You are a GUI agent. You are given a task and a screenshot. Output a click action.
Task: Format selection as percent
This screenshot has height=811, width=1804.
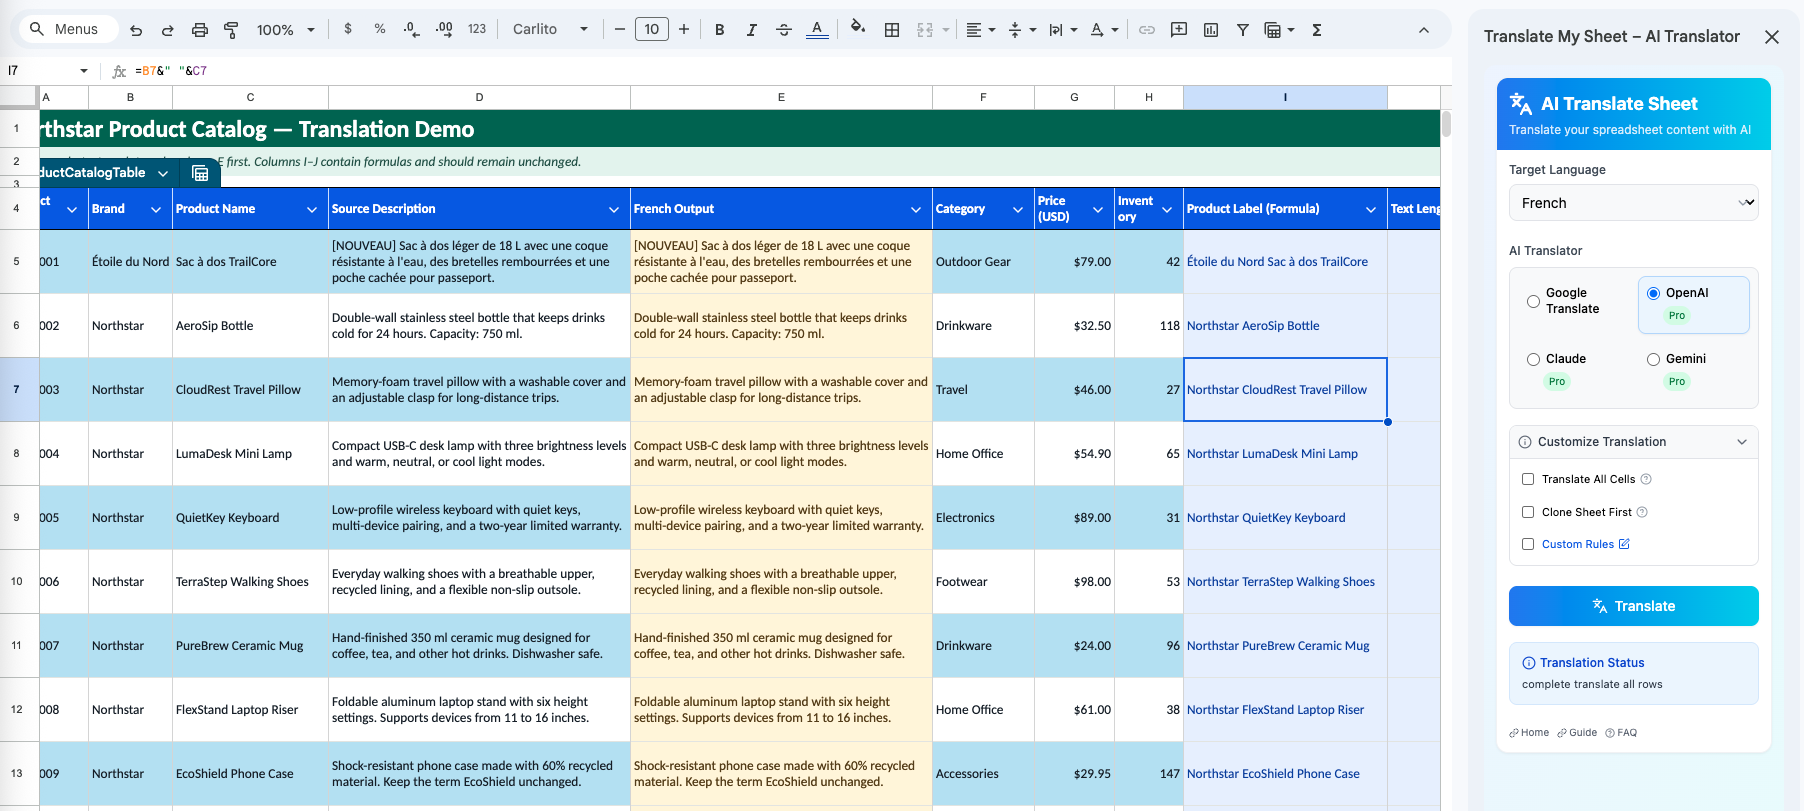pos(380,29)
